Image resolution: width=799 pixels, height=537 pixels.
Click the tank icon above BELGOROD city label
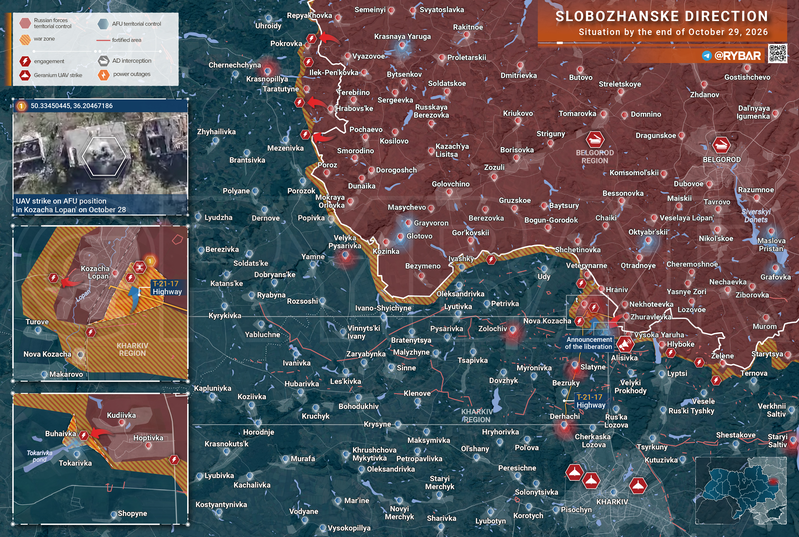pos(721,145)
